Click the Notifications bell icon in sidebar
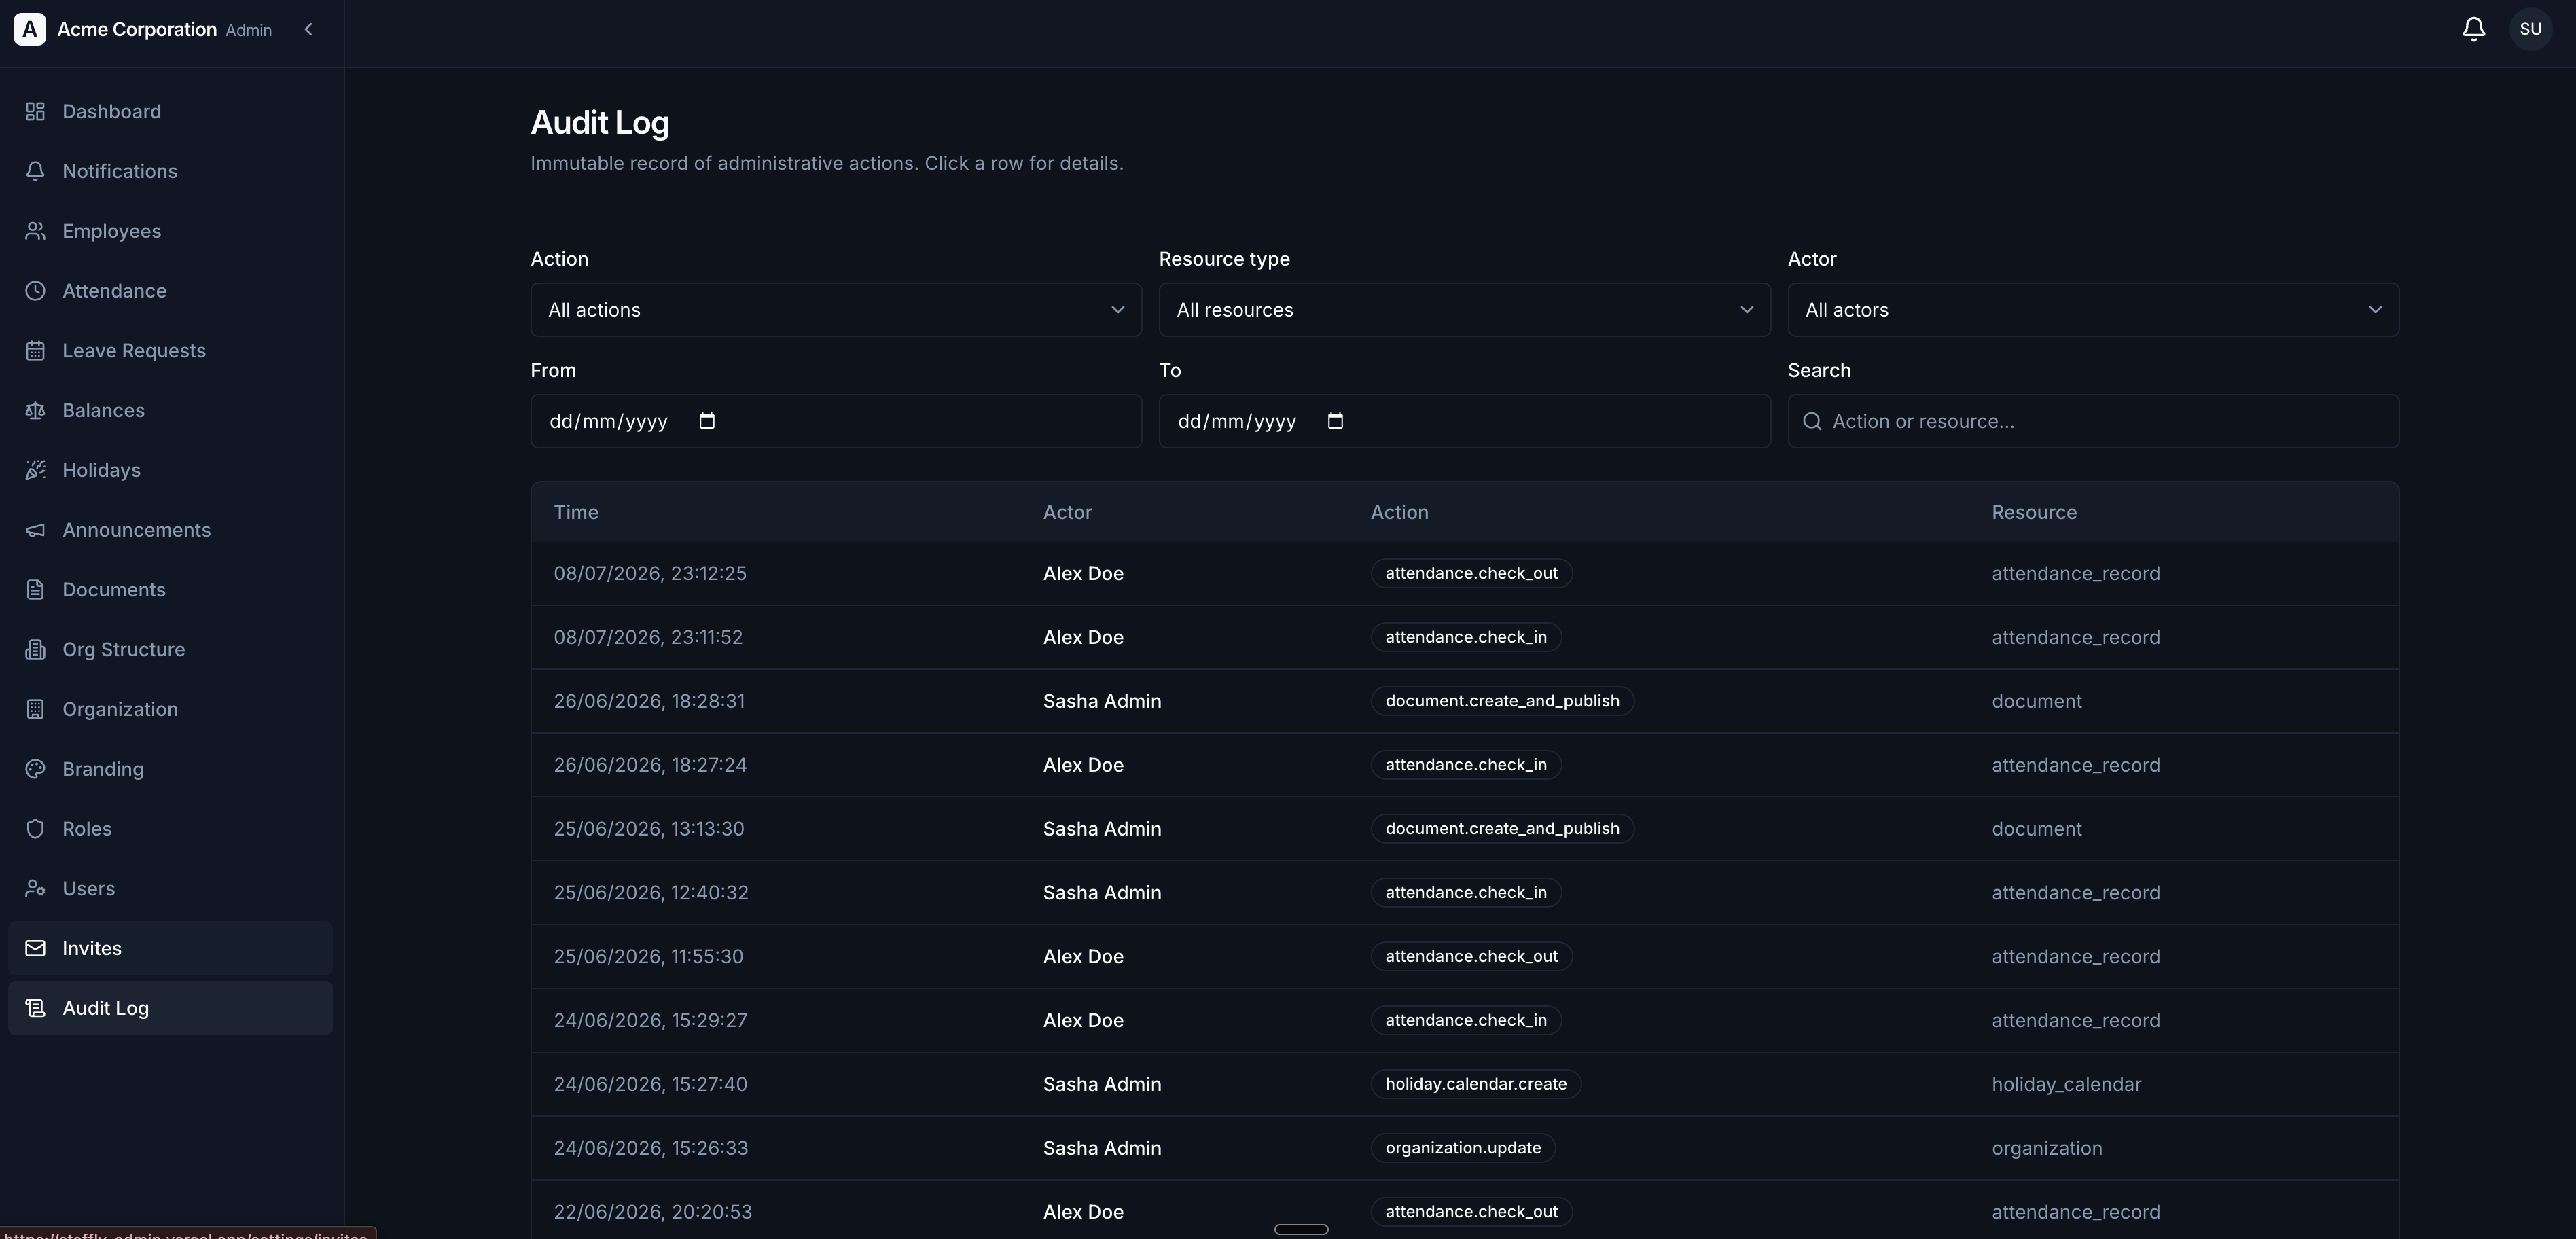The width and height of the screenshot is (2576, 1239). (35, 171)
